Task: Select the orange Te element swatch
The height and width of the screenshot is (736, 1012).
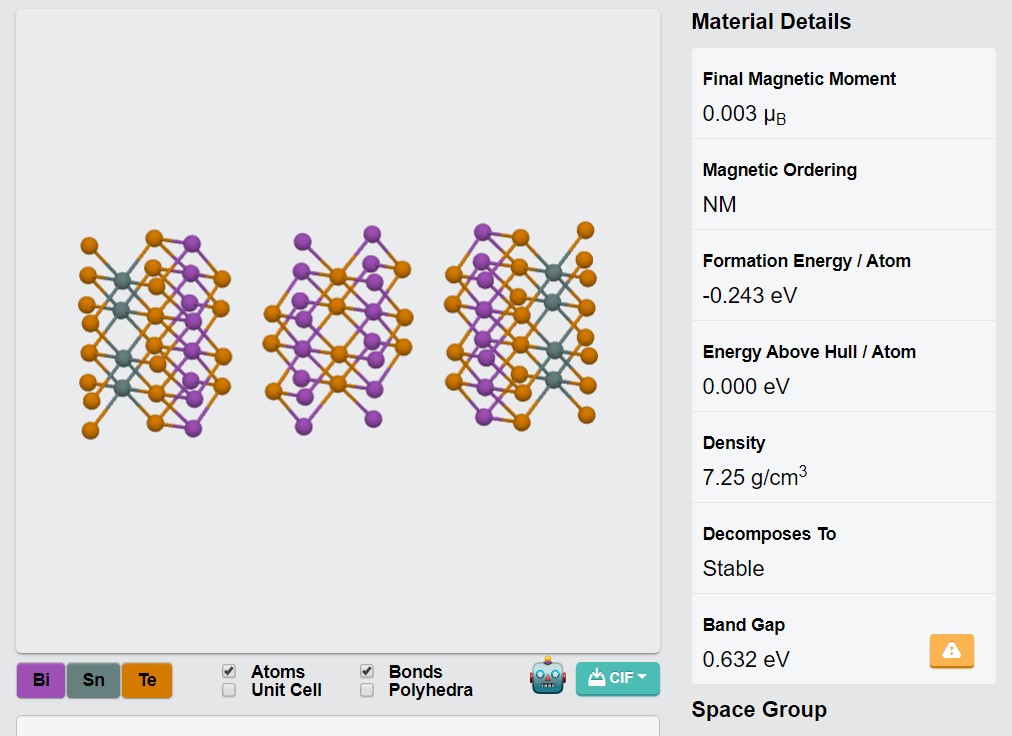Action: (147, 680)
